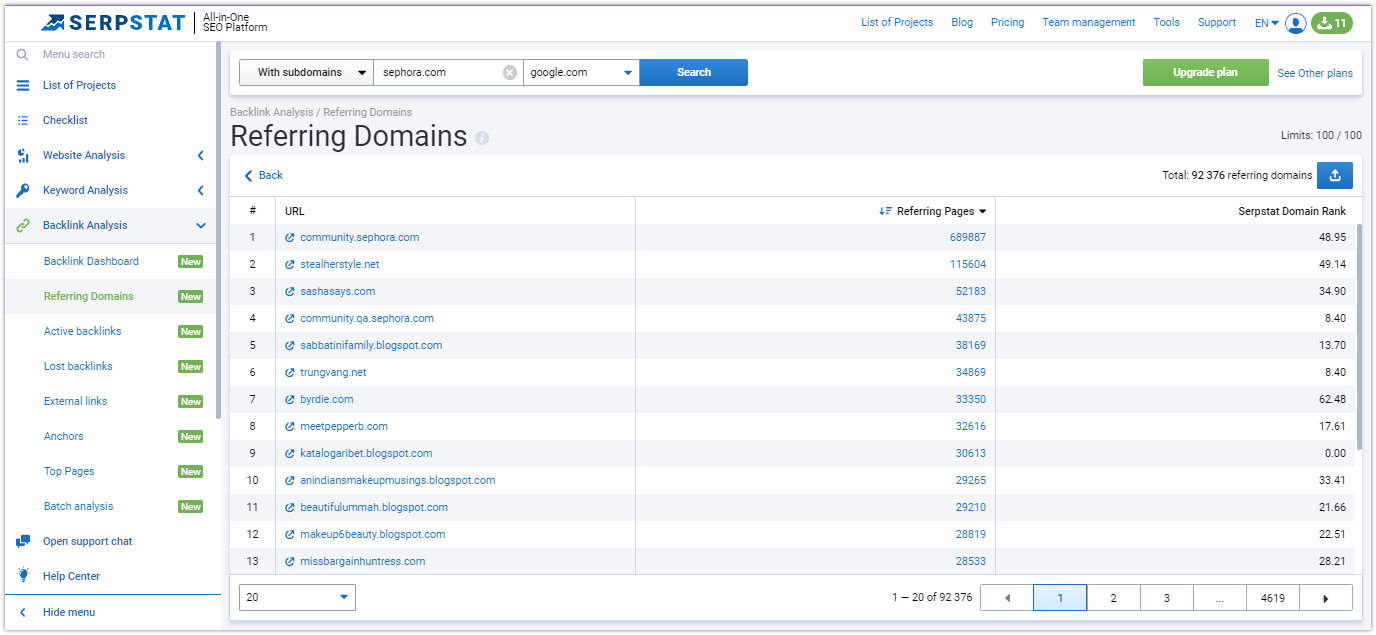Screen dimensions: 1376x635
Task: Open Support in top navigation
Action: click(x=1217, y=22)
